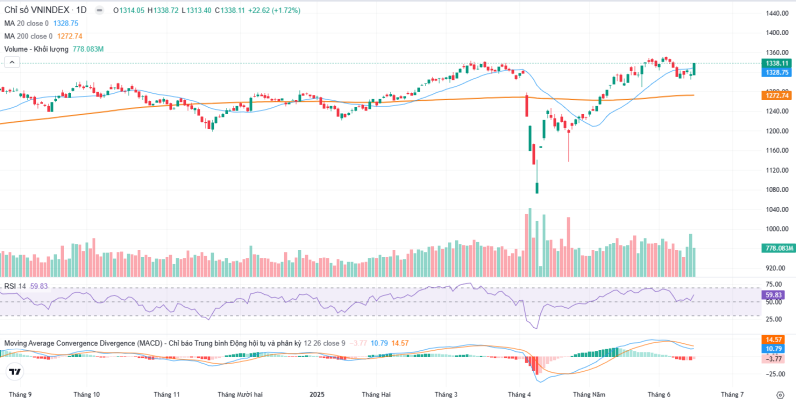Click the minus status icon beside 1D
Image resolution: width=796 pixels, height=400 pixels.
pyautogui.click(x=100, y=10)
